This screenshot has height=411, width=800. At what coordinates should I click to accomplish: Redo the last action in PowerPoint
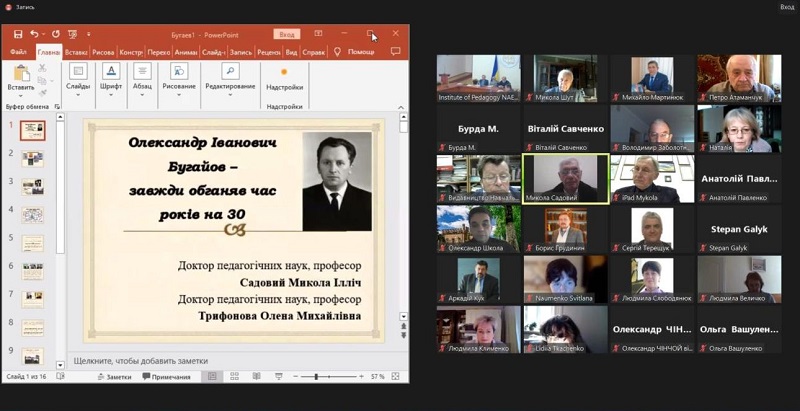tap(56, 34)
